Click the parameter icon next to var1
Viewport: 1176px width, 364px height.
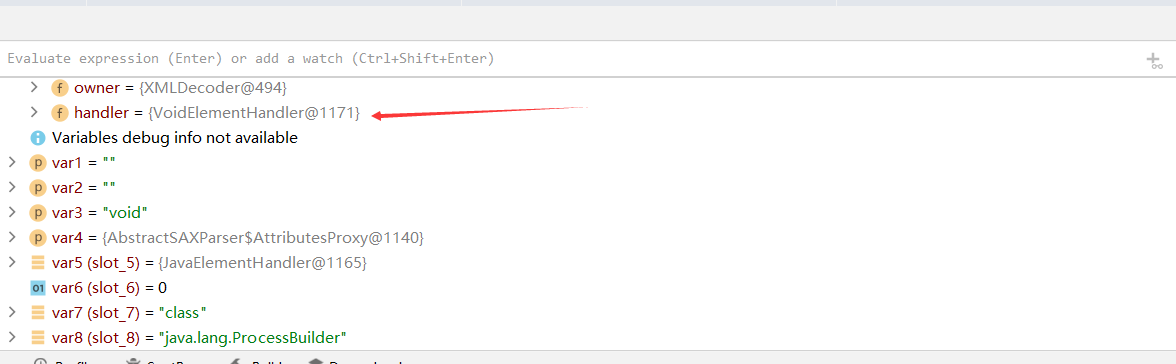point(38,163)
